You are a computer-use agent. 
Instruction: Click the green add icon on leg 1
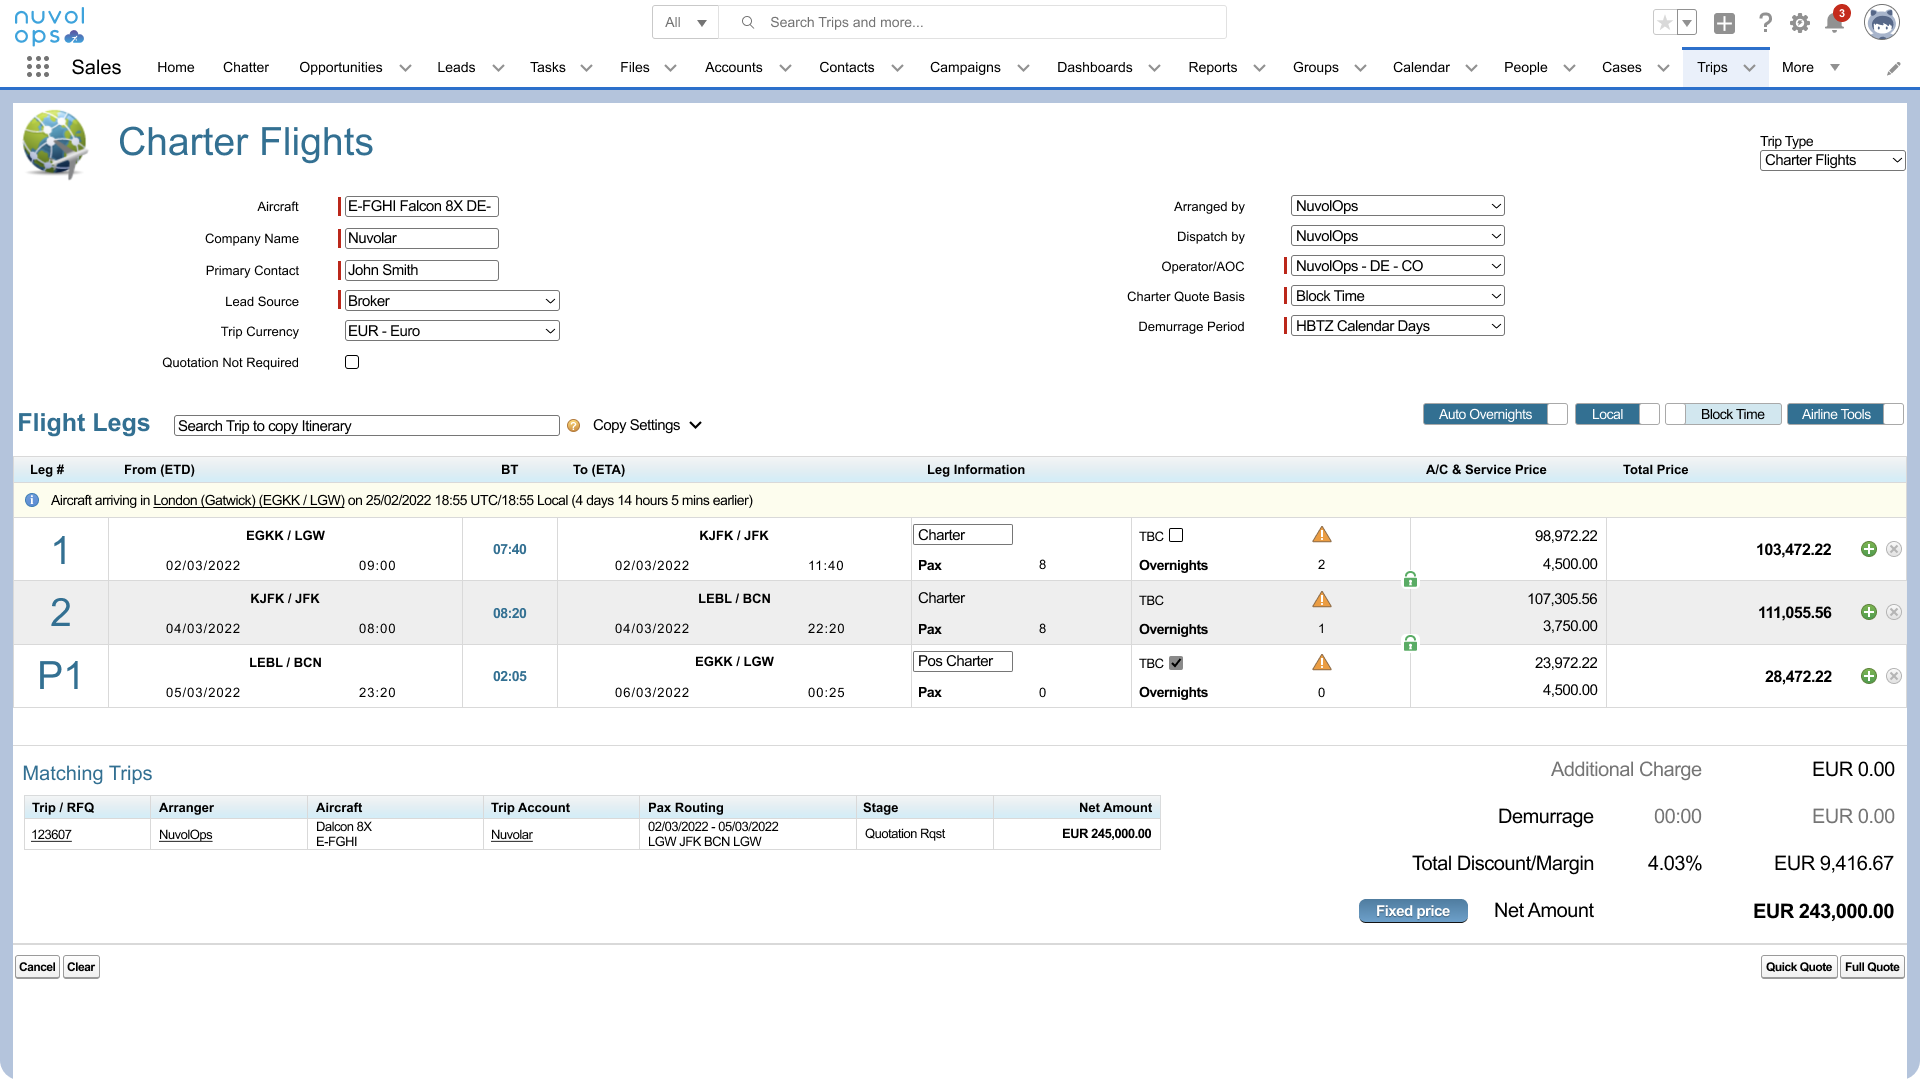pyautogui.click(x=1868, y=549)
